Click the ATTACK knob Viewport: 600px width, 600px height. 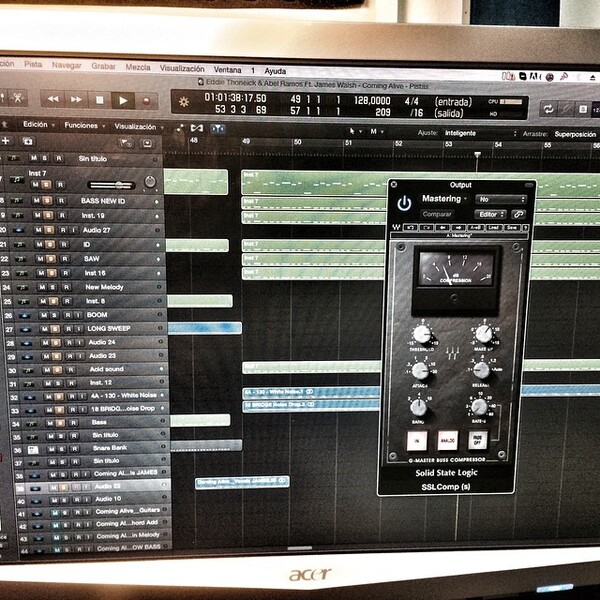(x=420, y=370)
